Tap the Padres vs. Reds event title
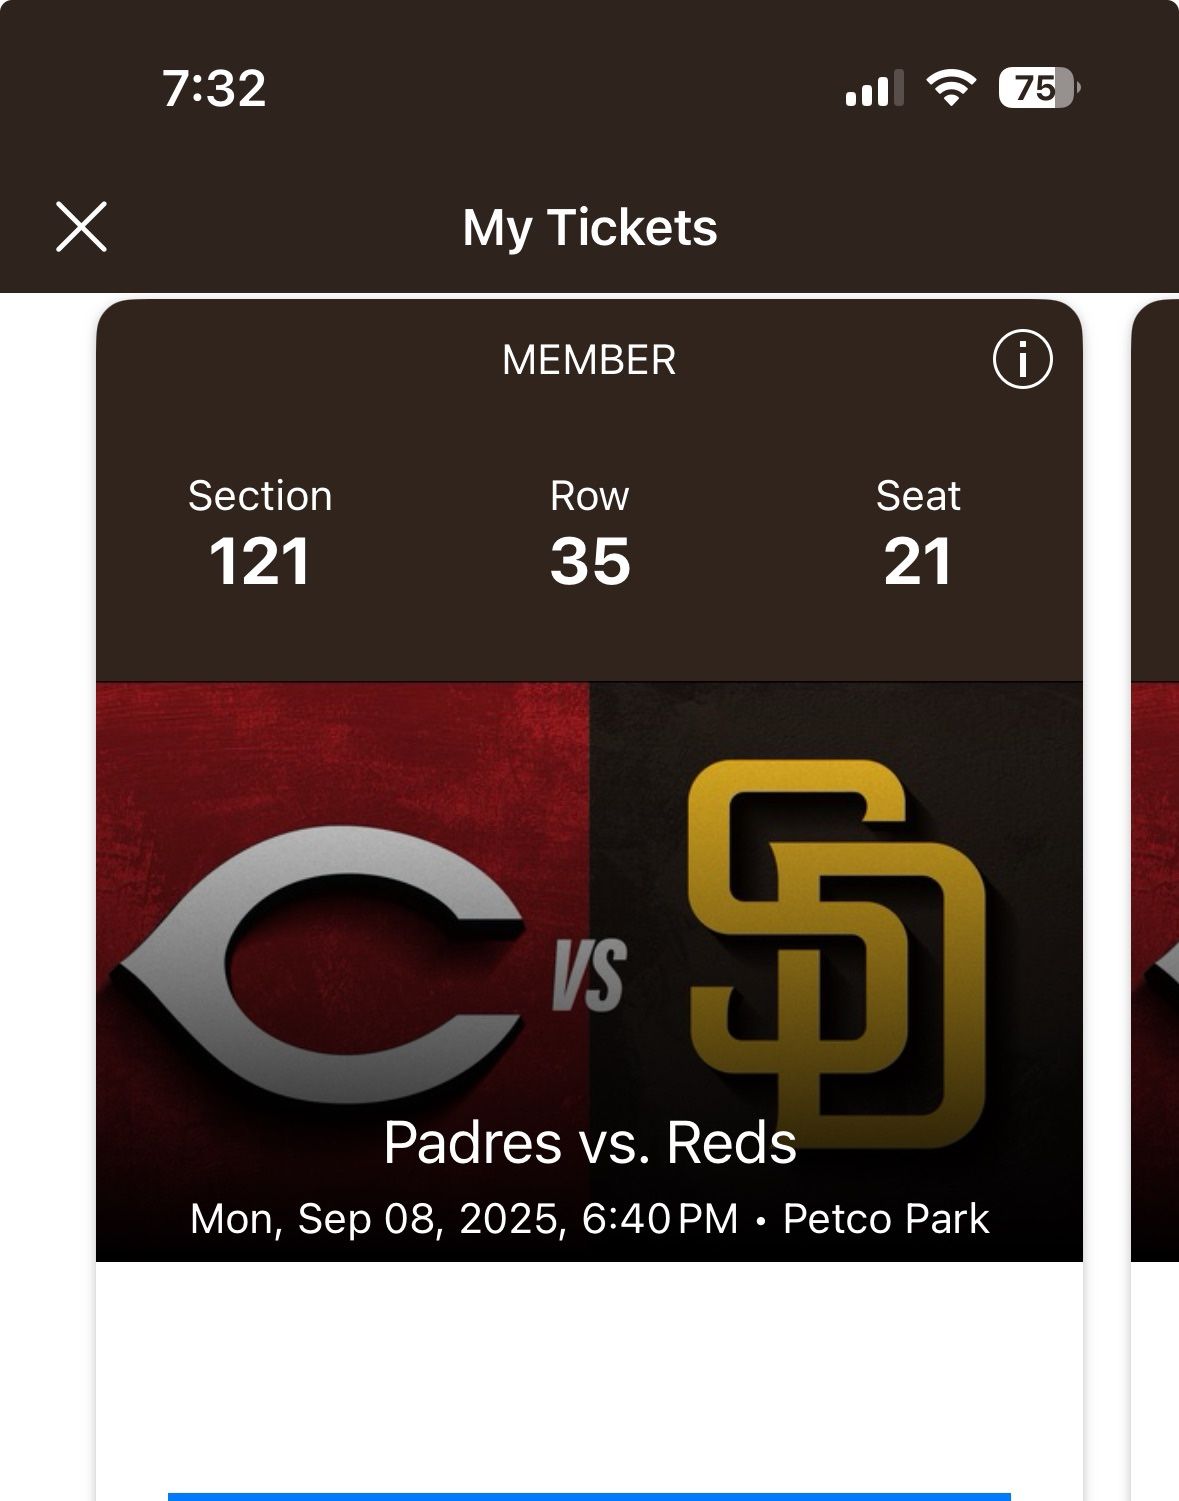The width and height of the screenshot is (1179, 1501). click(x=590, y=1142)
